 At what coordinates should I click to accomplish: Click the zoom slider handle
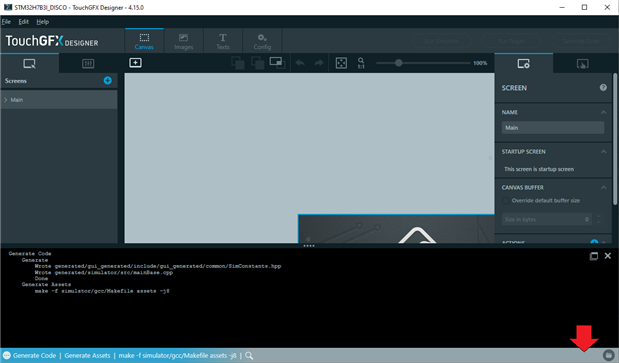pos(399,63)
